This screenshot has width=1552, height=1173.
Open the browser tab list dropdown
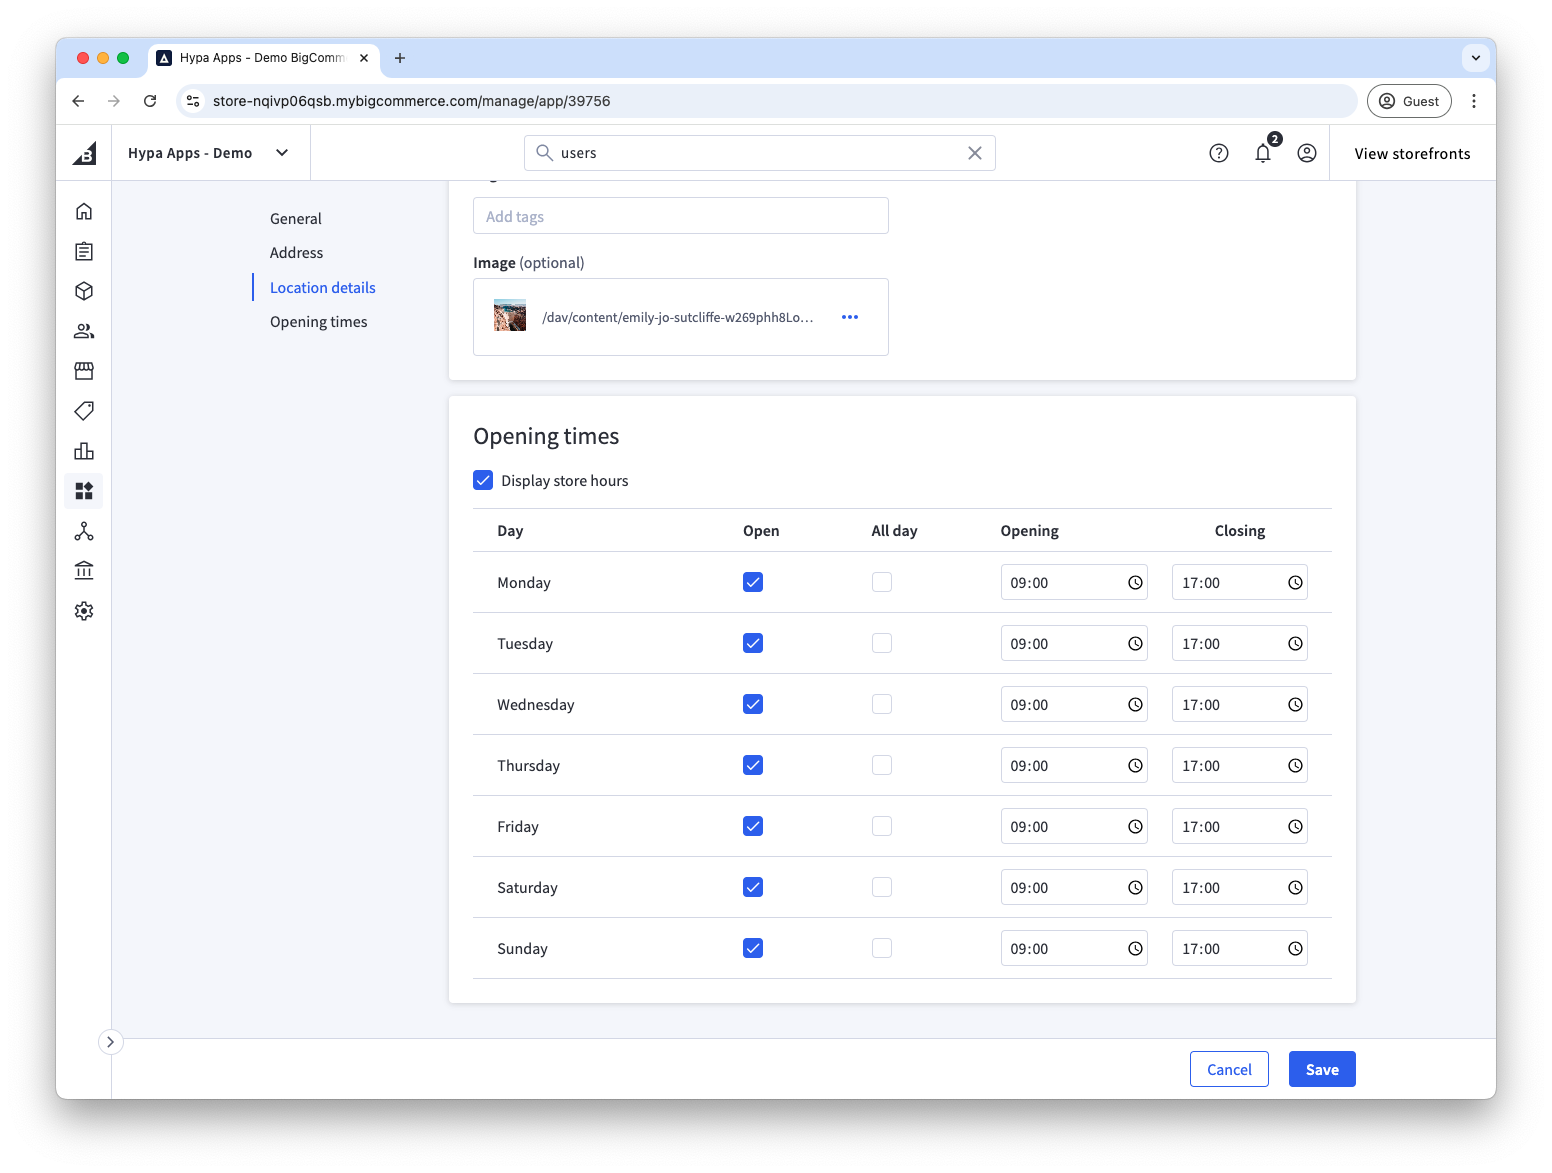tap(1475, 58)
